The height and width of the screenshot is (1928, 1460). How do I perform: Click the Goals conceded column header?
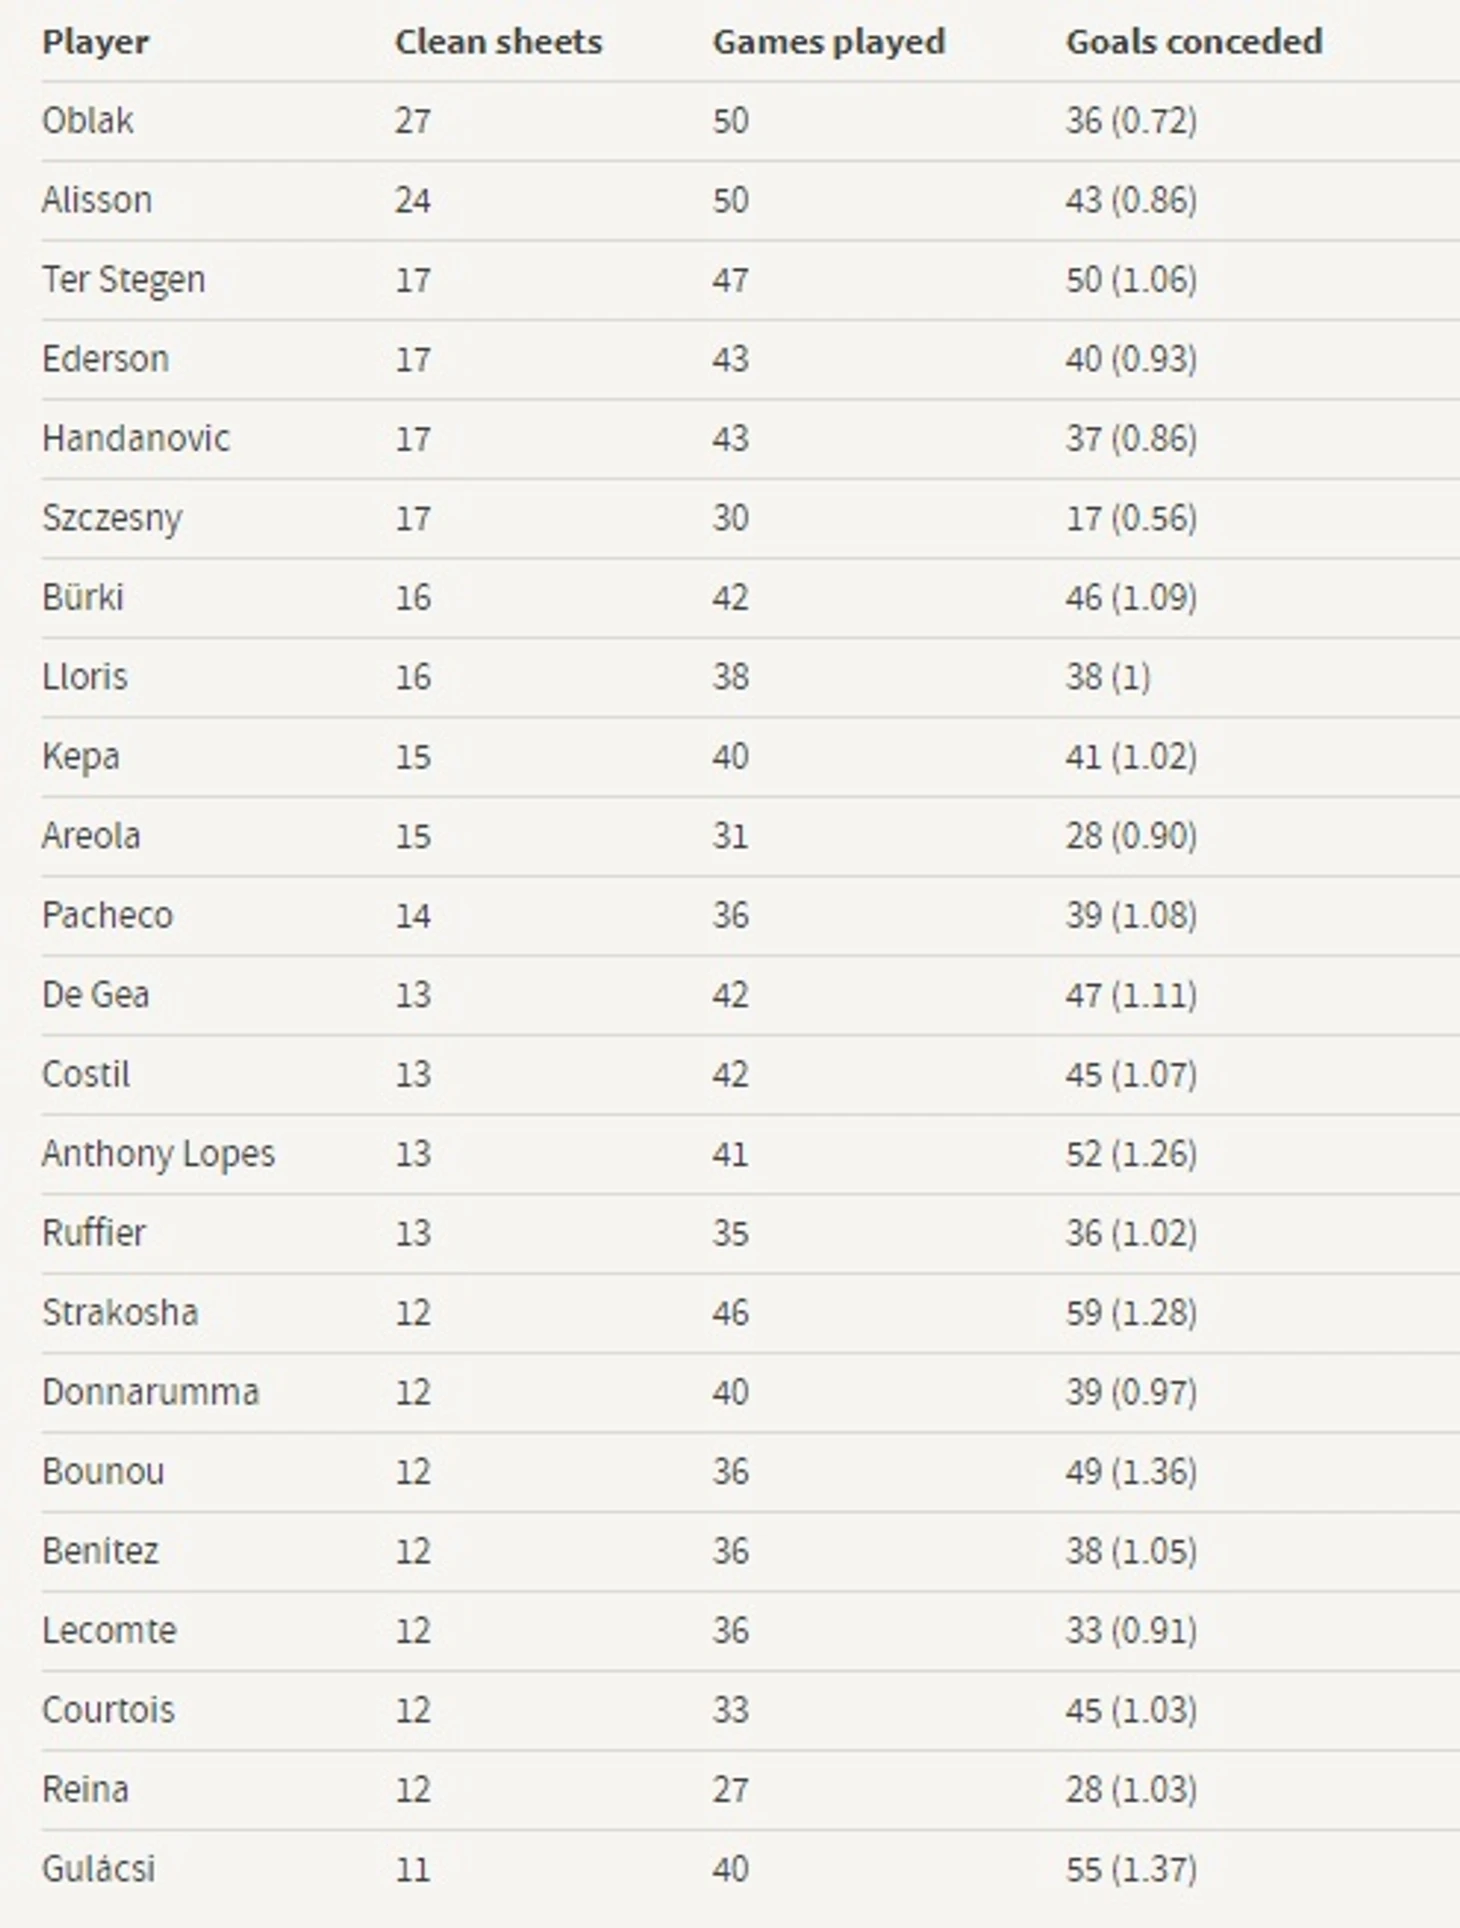[x=1194, y=42]
